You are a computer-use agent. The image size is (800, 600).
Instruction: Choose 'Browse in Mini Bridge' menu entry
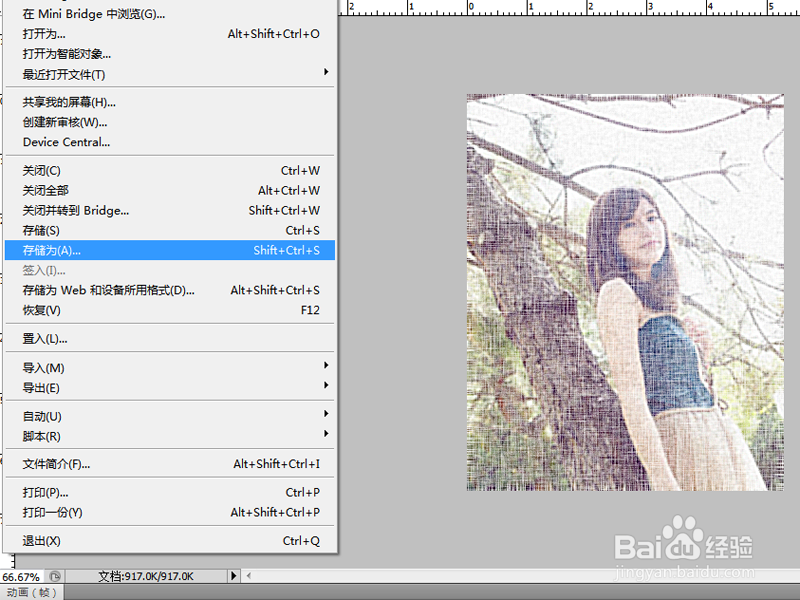169,14
